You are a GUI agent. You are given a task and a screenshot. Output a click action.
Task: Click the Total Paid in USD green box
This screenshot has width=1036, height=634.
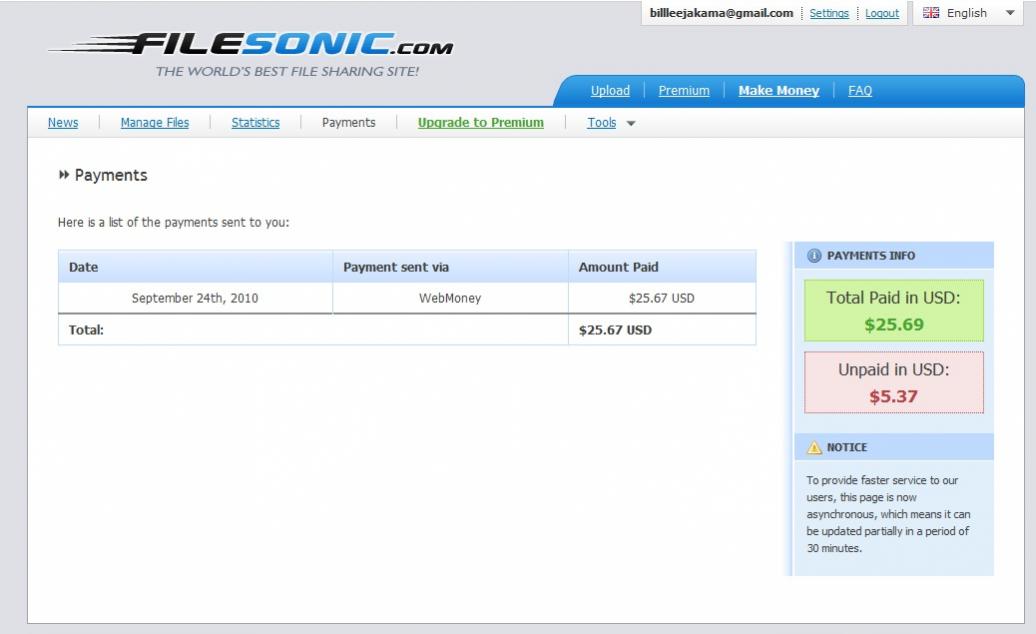893,310
